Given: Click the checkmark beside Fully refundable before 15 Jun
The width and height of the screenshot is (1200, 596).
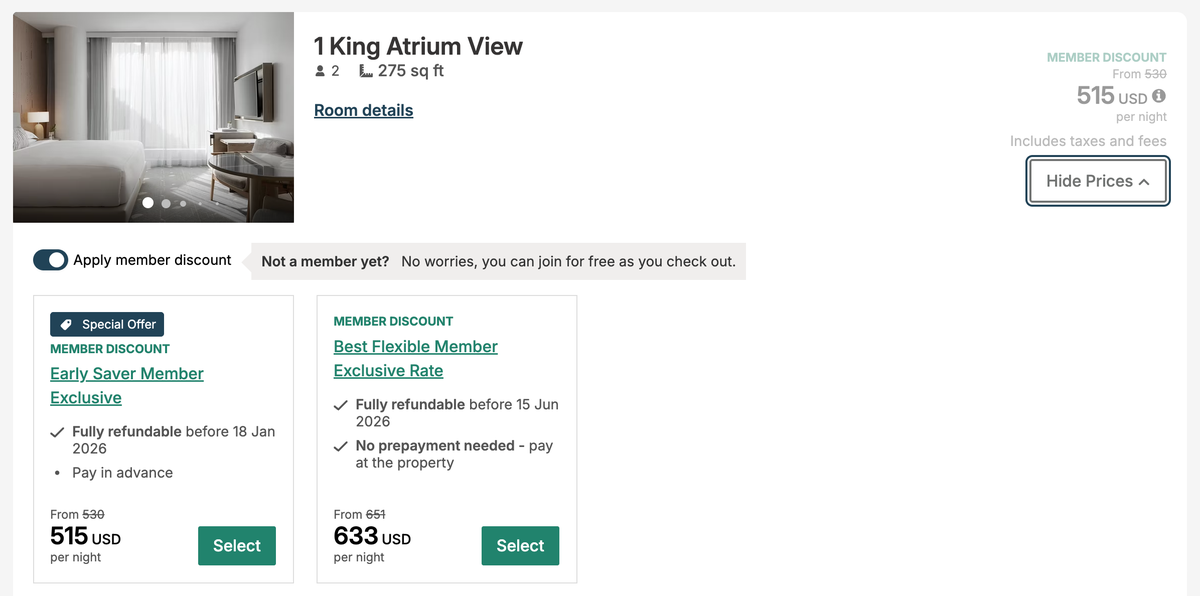Looking at the screenshot, I should 341,405.
